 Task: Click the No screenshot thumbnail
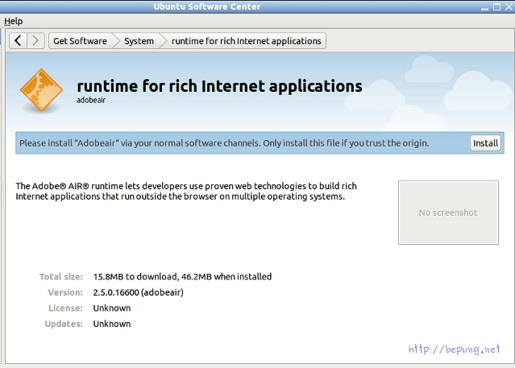pyautogui.click(x=448, y=212)
